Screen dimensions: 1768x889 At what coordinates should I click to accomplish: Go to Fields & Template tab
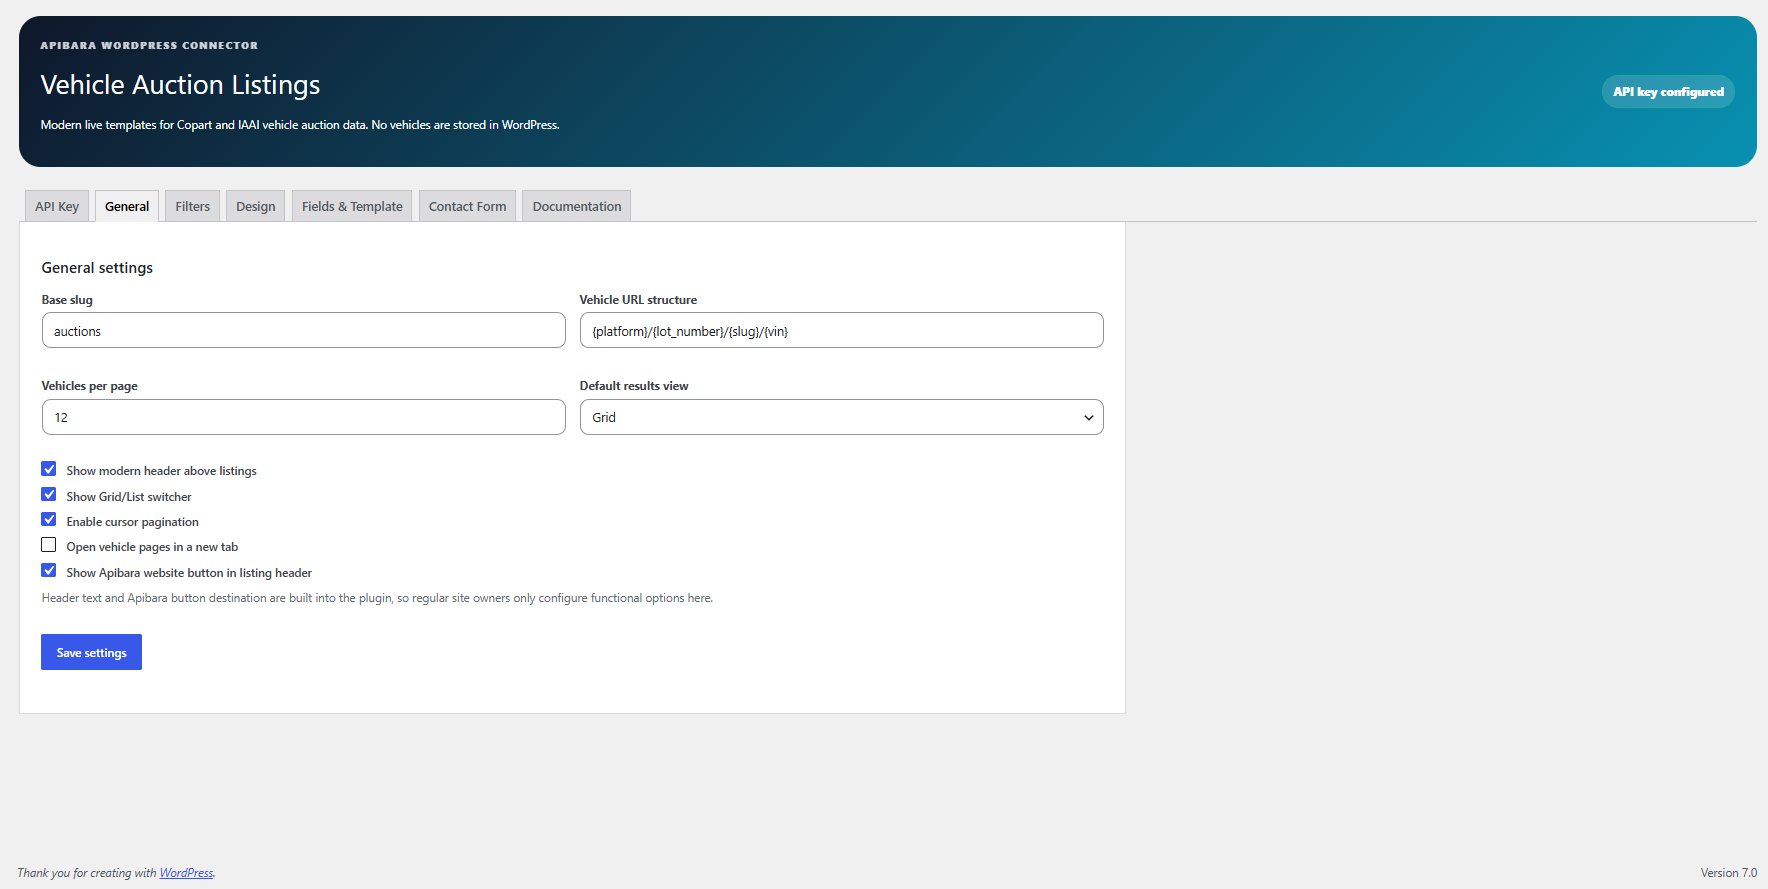coord(352,206)
